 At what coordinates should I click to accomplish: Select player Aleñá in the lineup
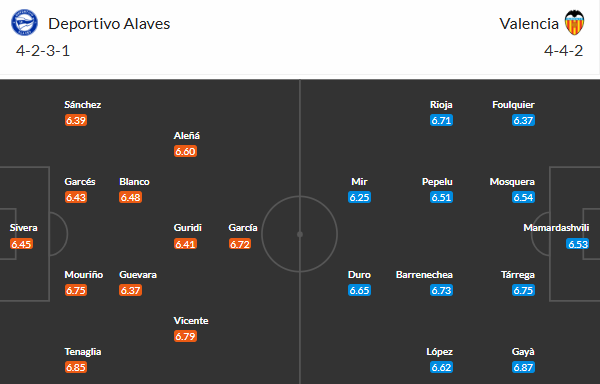(x=187, y=135)
